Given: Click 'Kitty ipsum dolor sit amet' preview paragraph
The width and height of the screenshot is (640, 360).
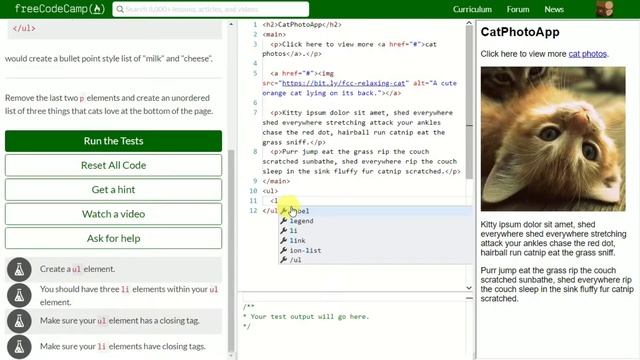Looking at the screenshot, I should [x=553, y=238].
